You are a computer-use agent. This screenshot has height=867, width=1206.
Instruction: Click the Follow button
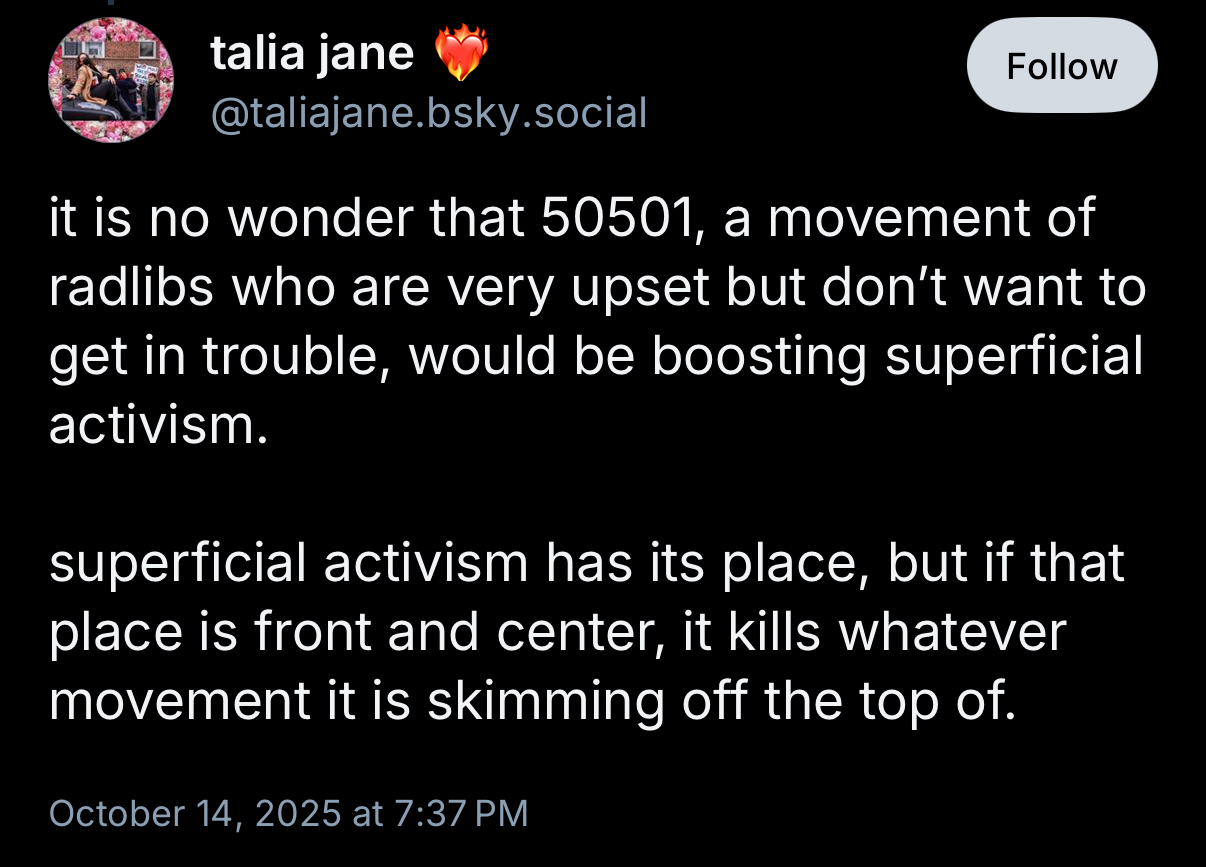pos(1061,66)
